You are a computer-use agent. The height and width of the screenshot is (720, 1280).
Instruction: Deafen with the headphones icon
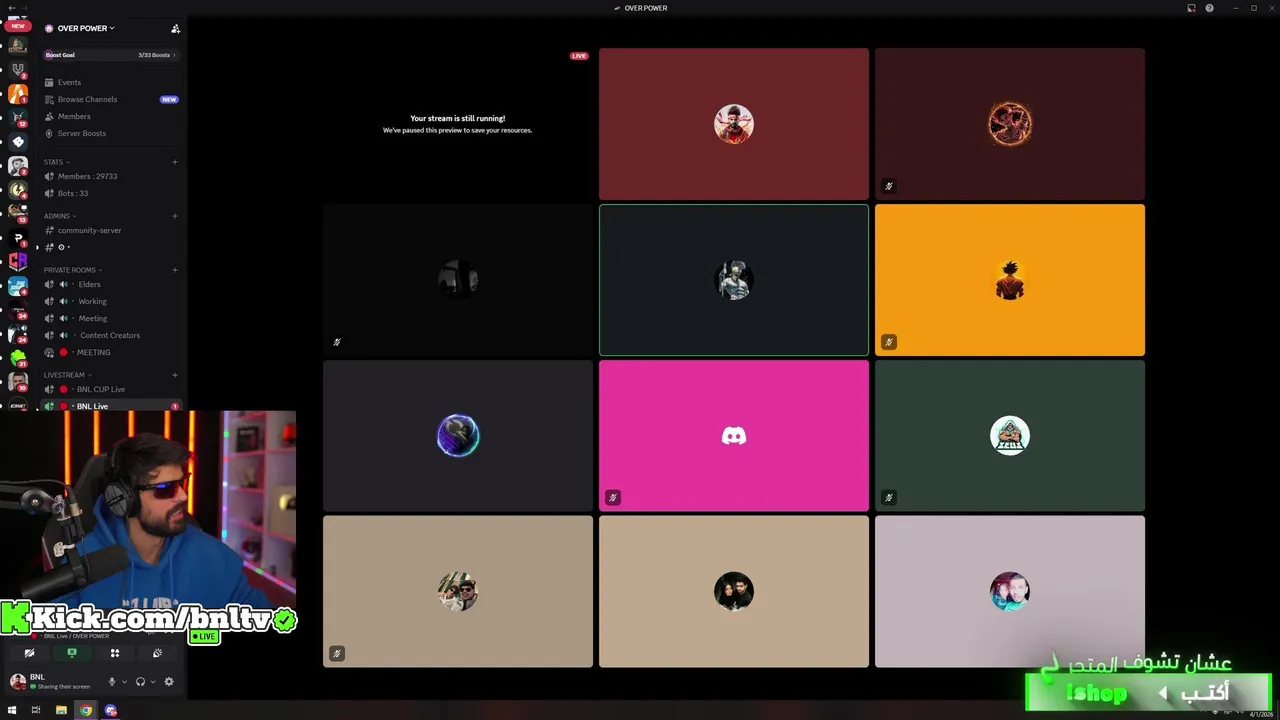(140, 681)
